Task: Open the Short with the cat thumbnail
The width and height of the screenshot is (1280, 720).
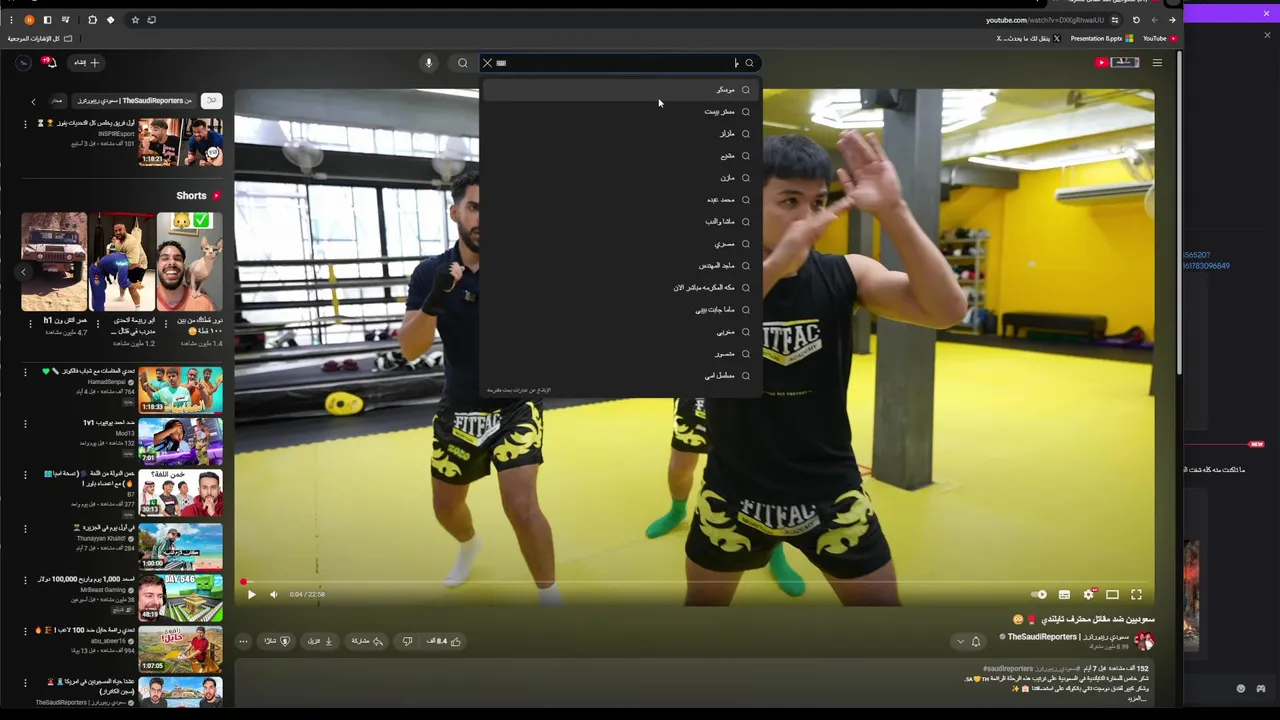Action: [189, 262]
